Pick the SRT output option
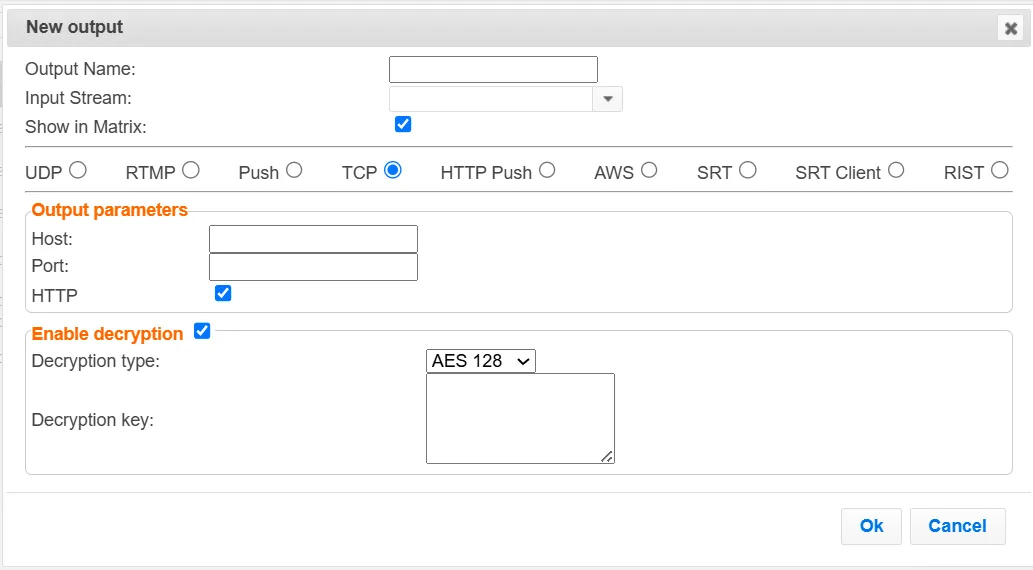The image size is (1033, 570). coord(748,171)
